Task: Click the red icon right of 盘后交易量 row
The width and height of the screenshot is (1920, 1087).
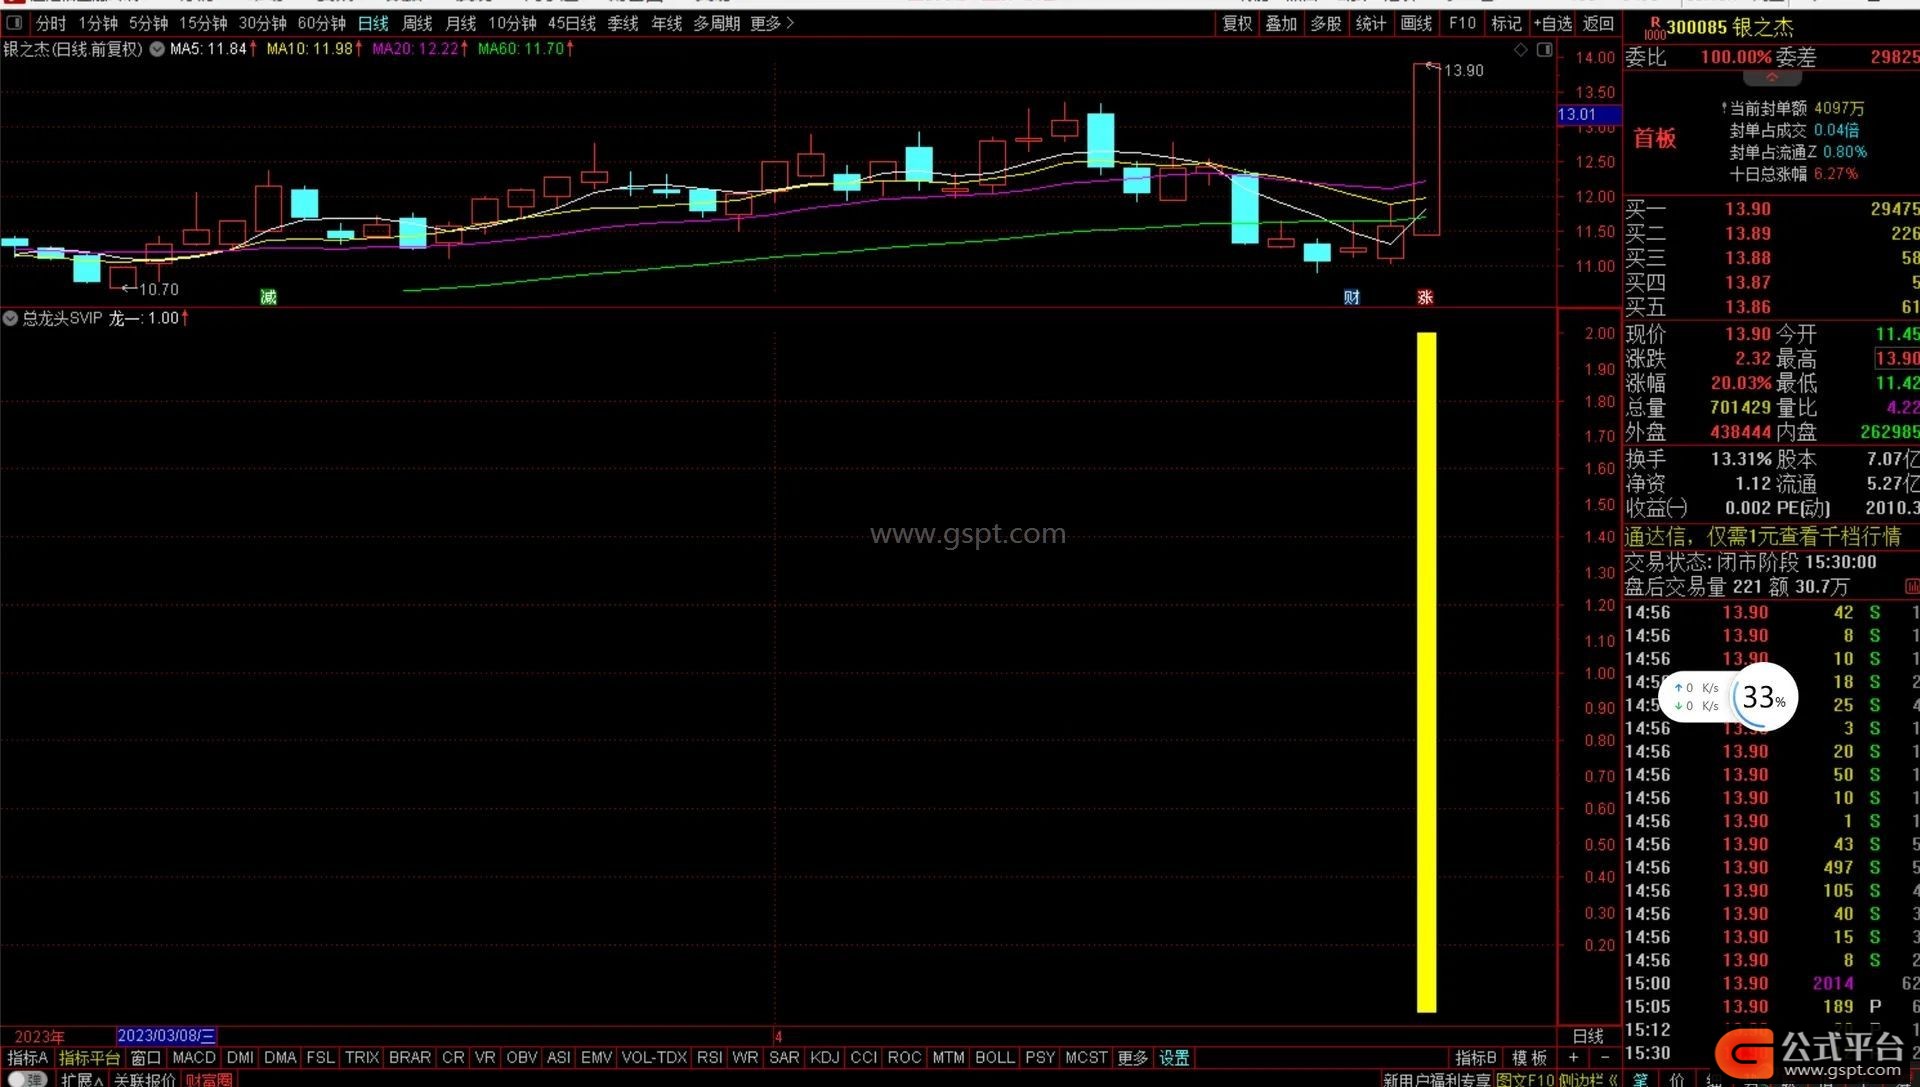Action: point(1911,587)
